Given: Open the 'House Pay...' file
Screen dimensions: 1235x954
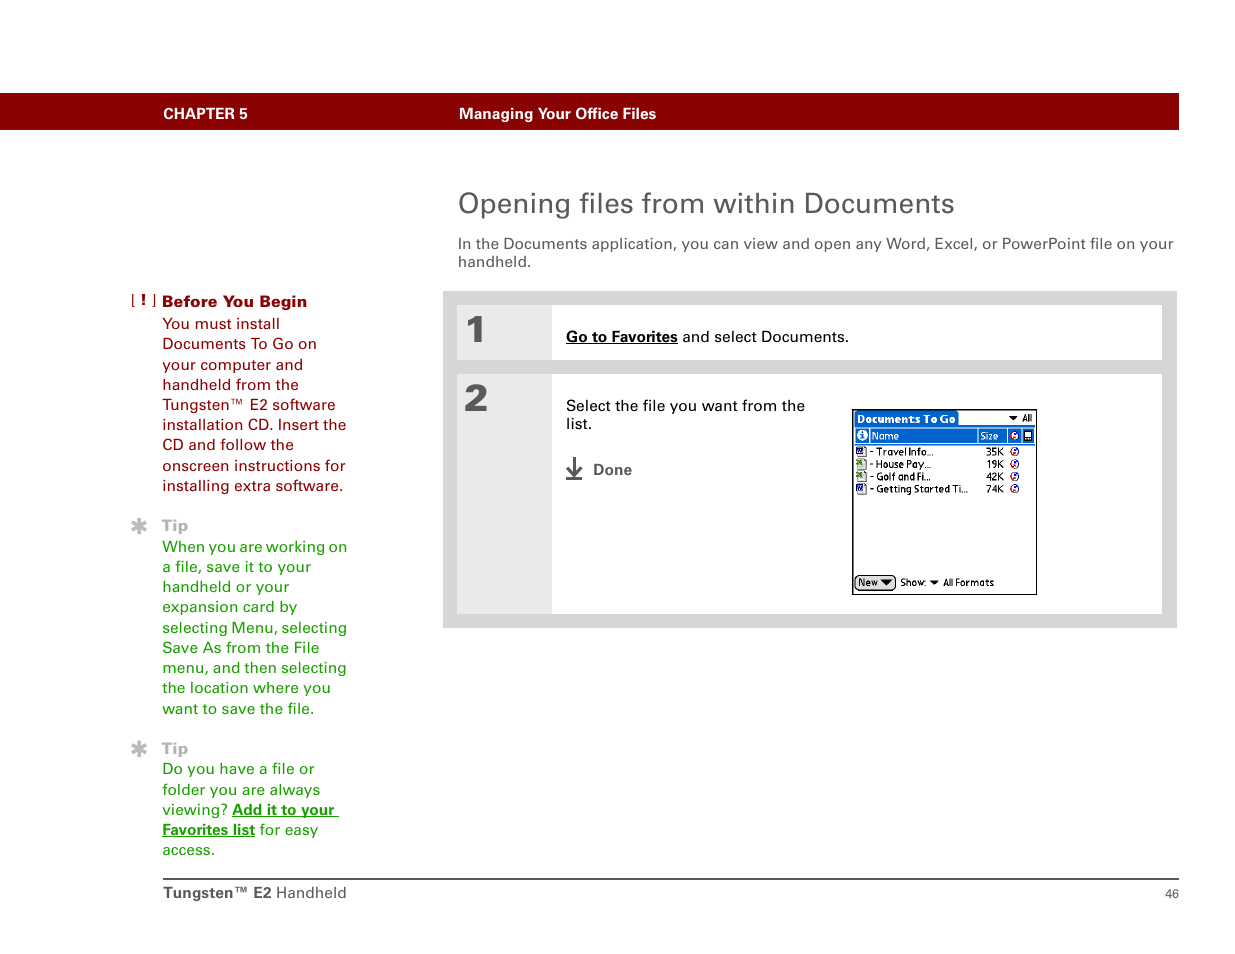Looking at the screenshot, I should (903, 464).
